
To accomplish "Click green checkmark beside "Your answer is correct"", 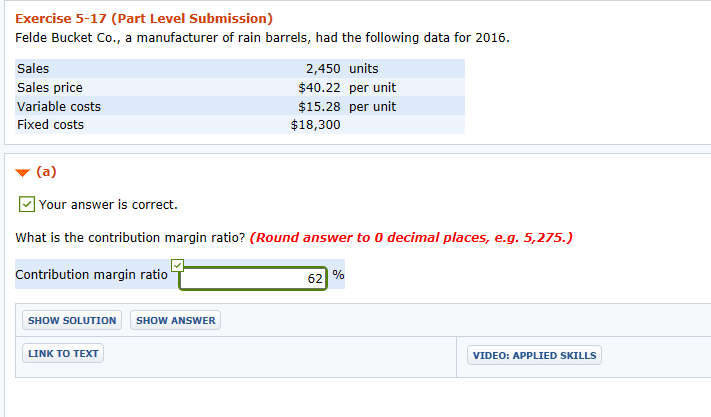I will pyautogui.click(x=27, y=205).
